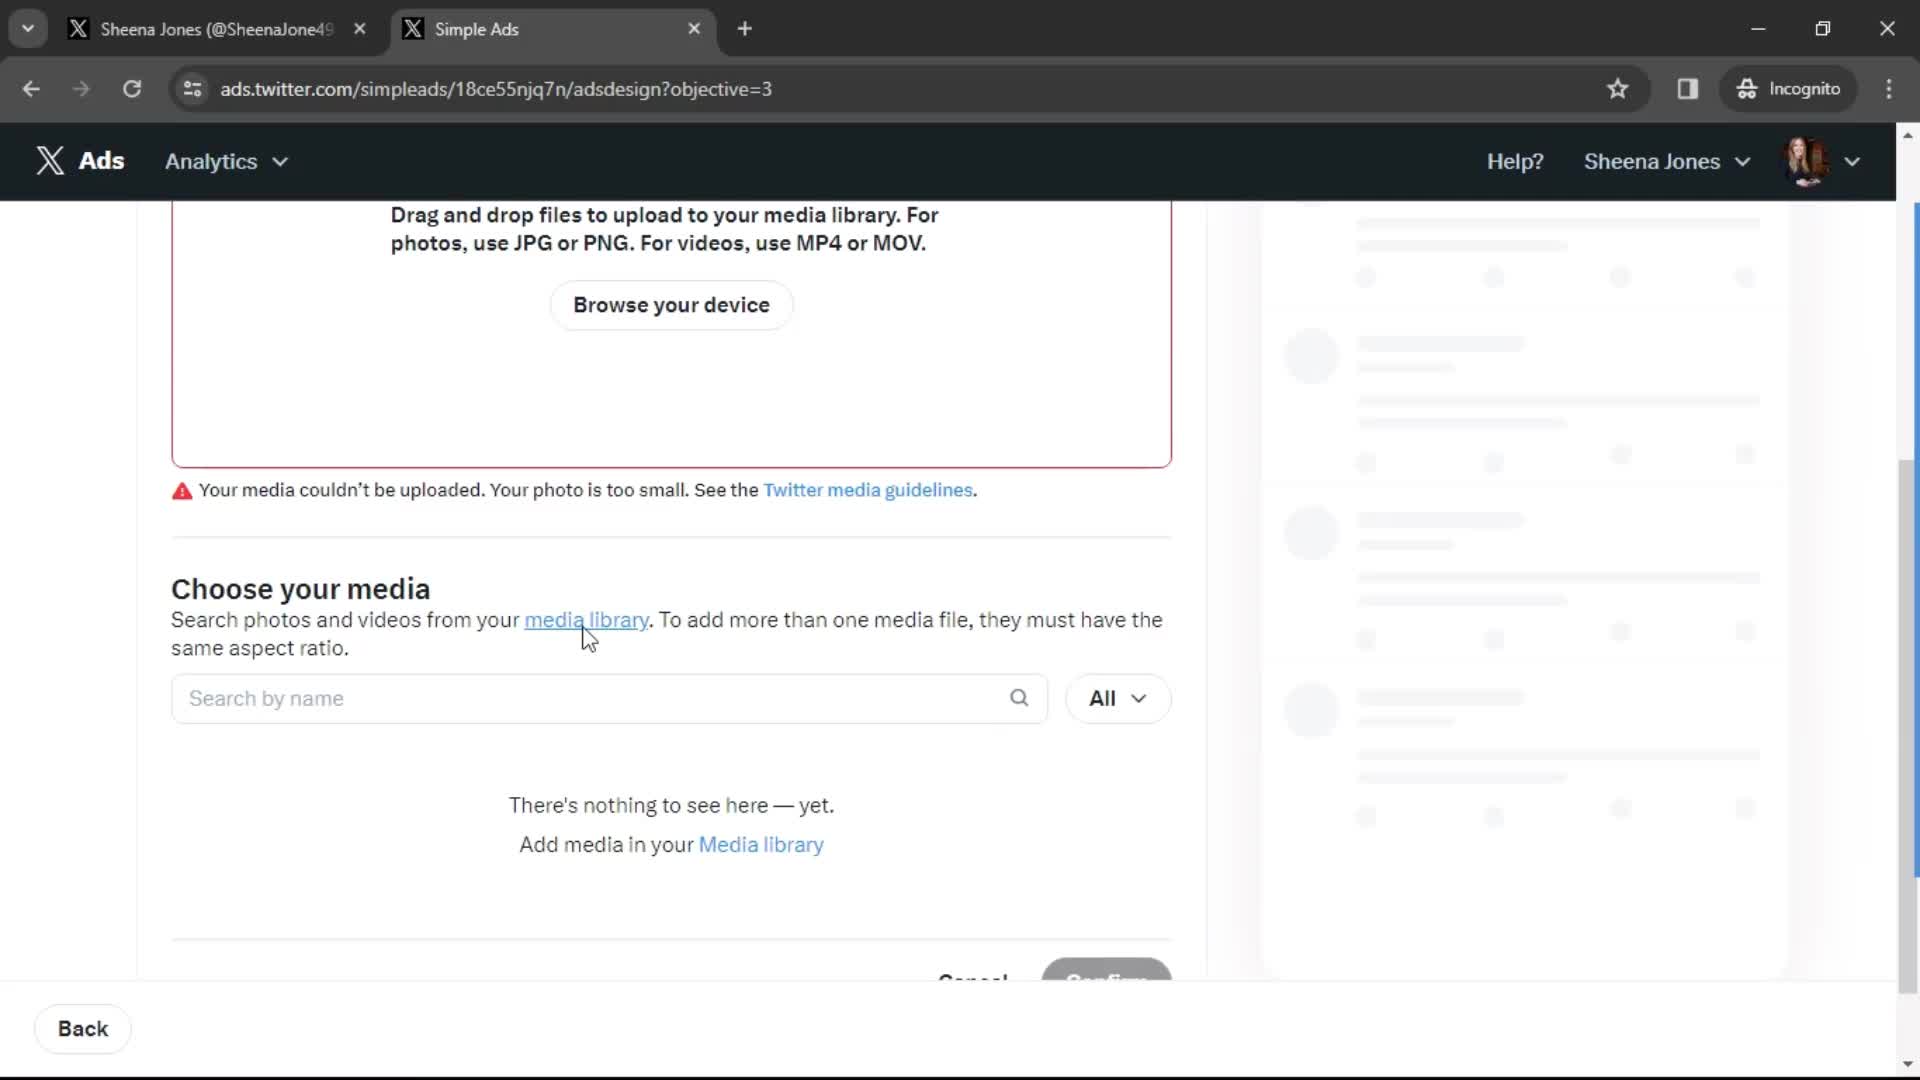Click the browser extensions puzzle icon
1920x1080 pixels.
(x=1687, y=88)
